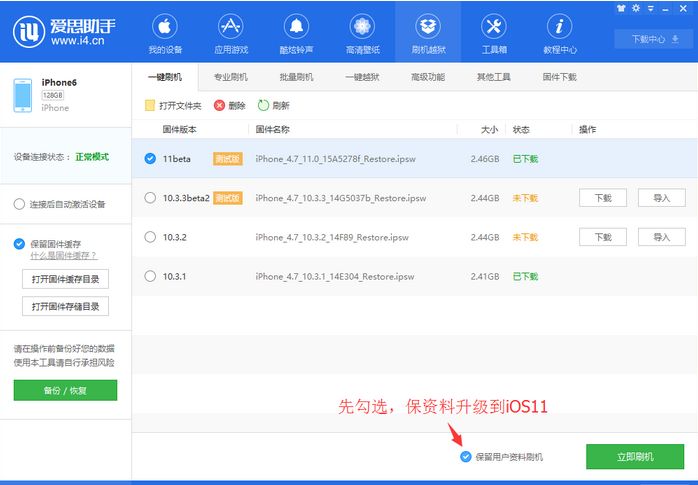Viewport: 698px width, 485px height.
Task: Click the 爱思助手 i4 logo
Action: pos(65,32)
